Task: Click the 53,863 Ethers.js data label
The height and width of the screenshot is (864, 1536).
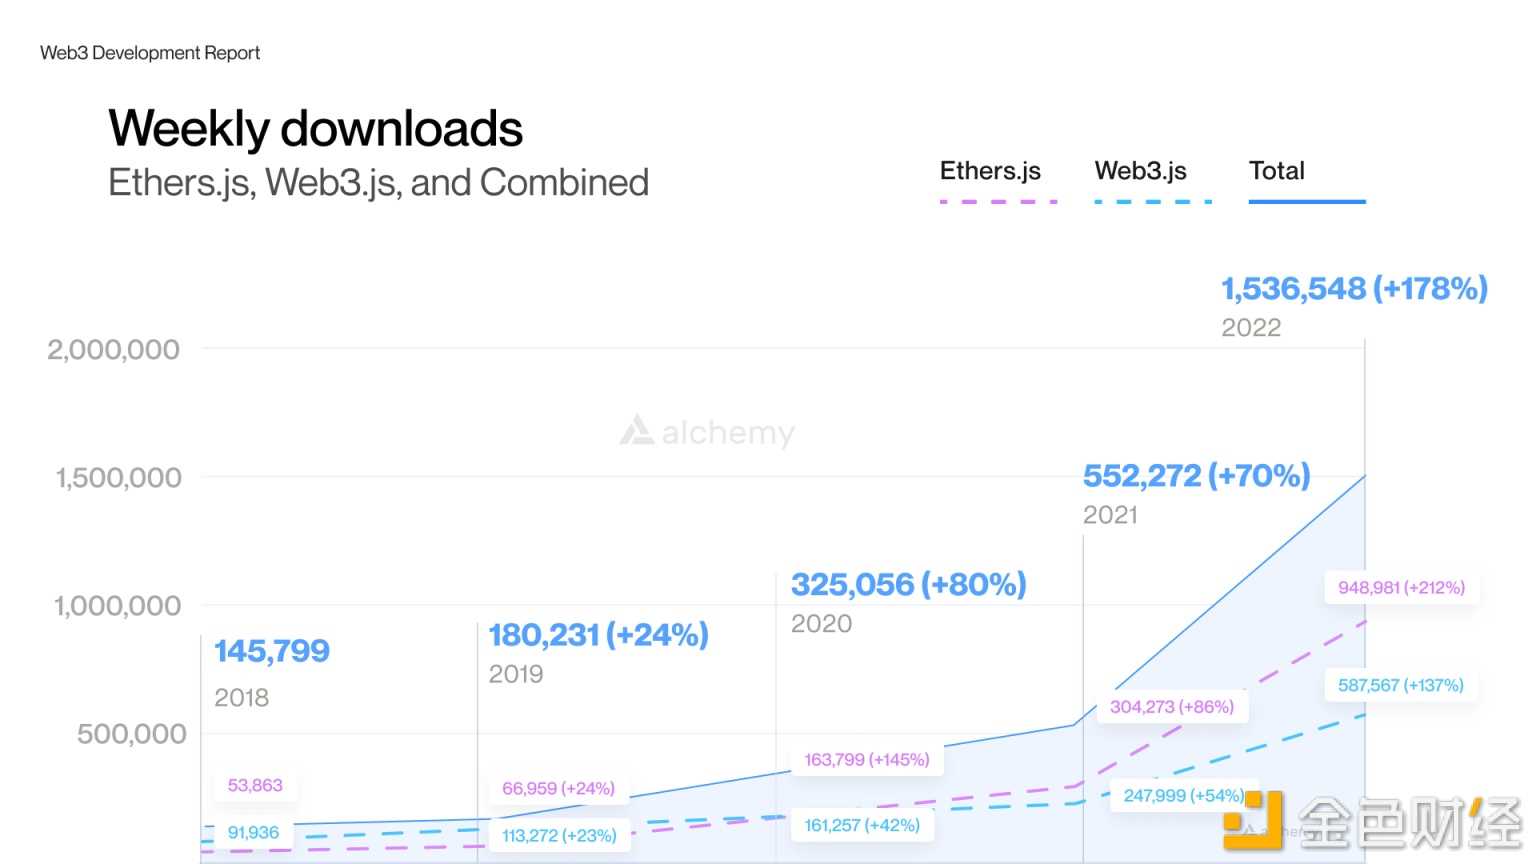Action: (x=255, y=786)
